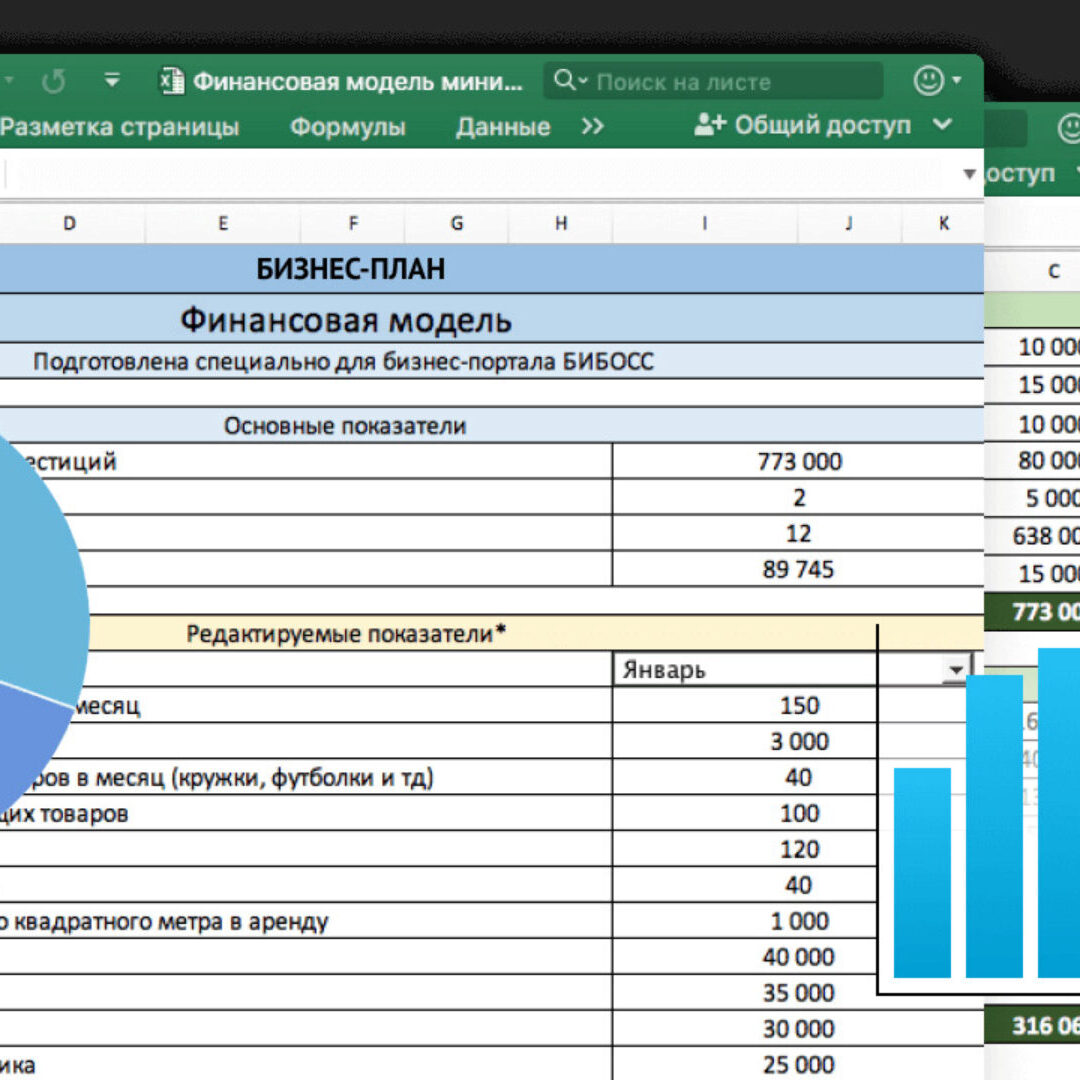Click the Excel file icon beside the title
Viewport: 1080px width, 1080px height.
click(x=172, y=82)
